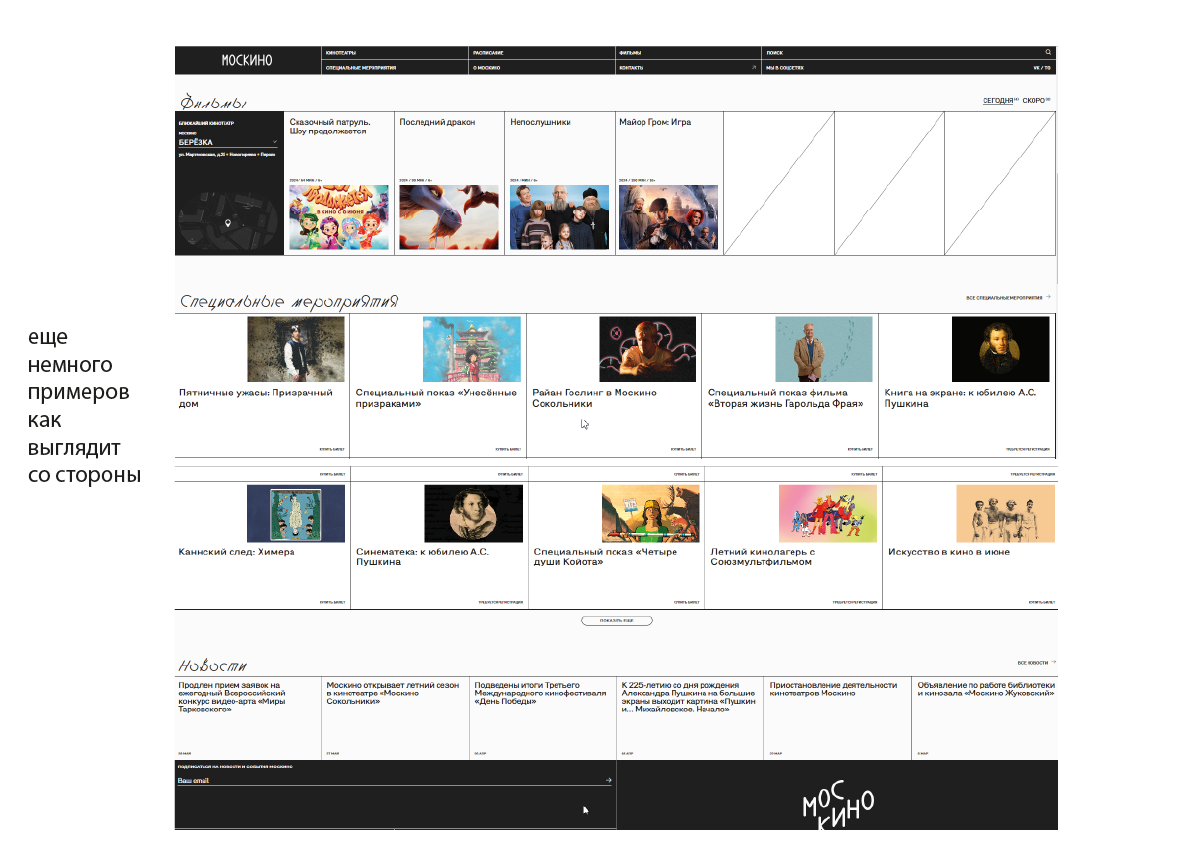1191x843 pixels.
Task: Open the Все специальные мероприятия link
Action: click(x=1008, y=298)
